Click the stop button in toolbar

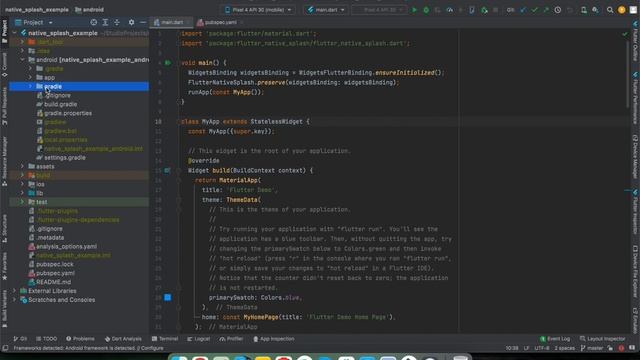pyautogui.click(x=496, y=10)
